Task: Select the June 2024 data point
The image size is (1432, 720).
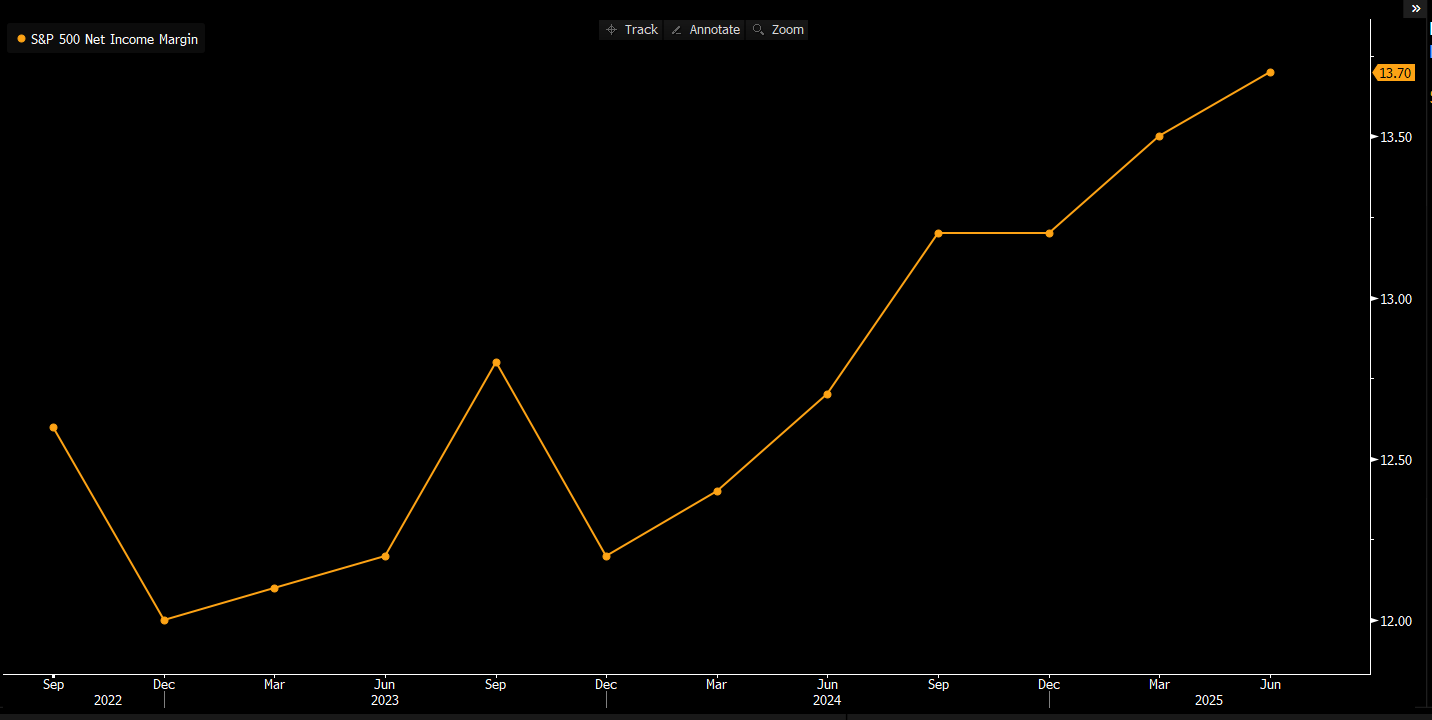Action: tap(827, 394)
